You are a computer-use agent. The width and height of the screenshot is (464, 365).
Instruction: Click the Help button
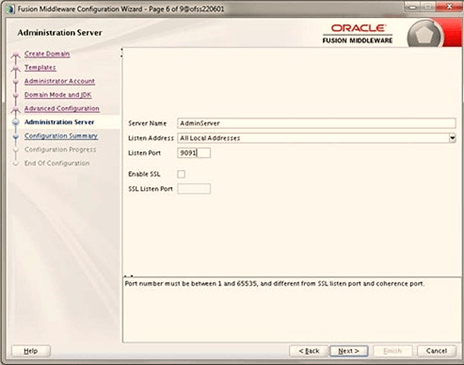(x=31, y=351)
